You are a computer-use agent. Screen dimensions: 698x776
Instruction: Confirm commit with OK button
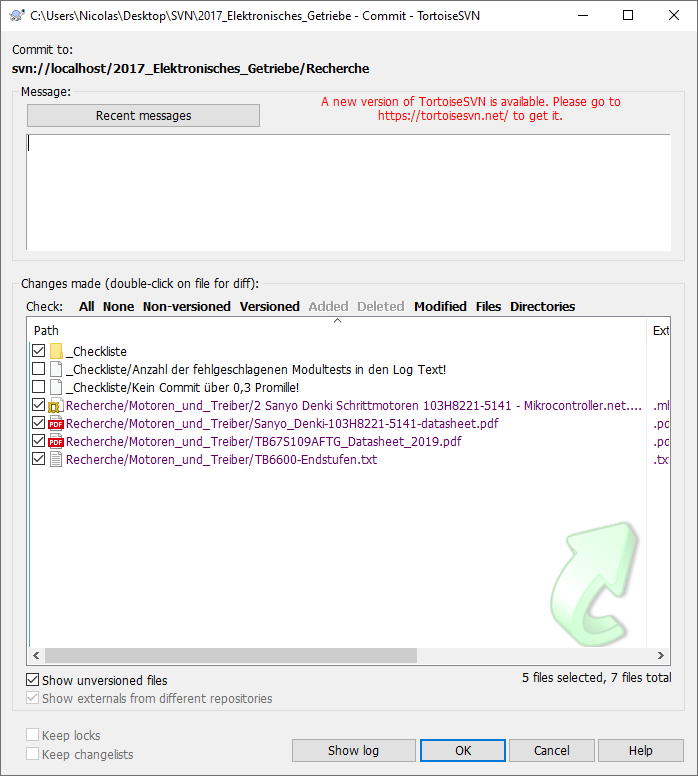463,751
